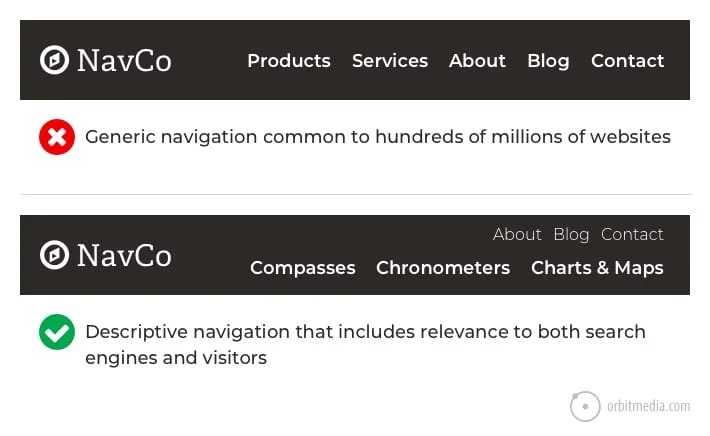Click the compass logo icon in top navbar
The width and height of the screenshot is (710, 436).
pos(54,60)
